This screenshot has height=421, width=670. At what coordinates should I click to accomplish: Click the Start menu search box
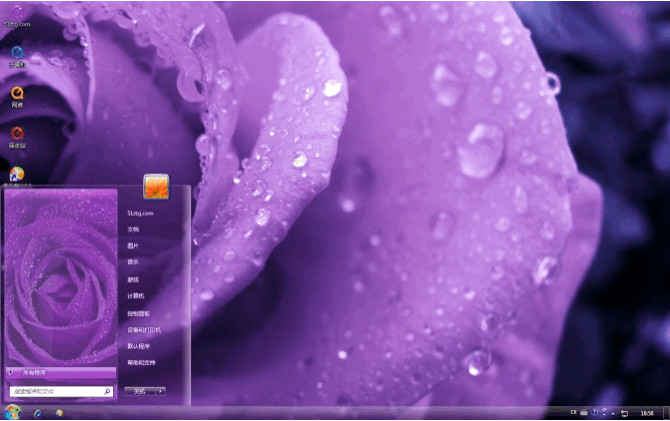click(x=61, y=391)
